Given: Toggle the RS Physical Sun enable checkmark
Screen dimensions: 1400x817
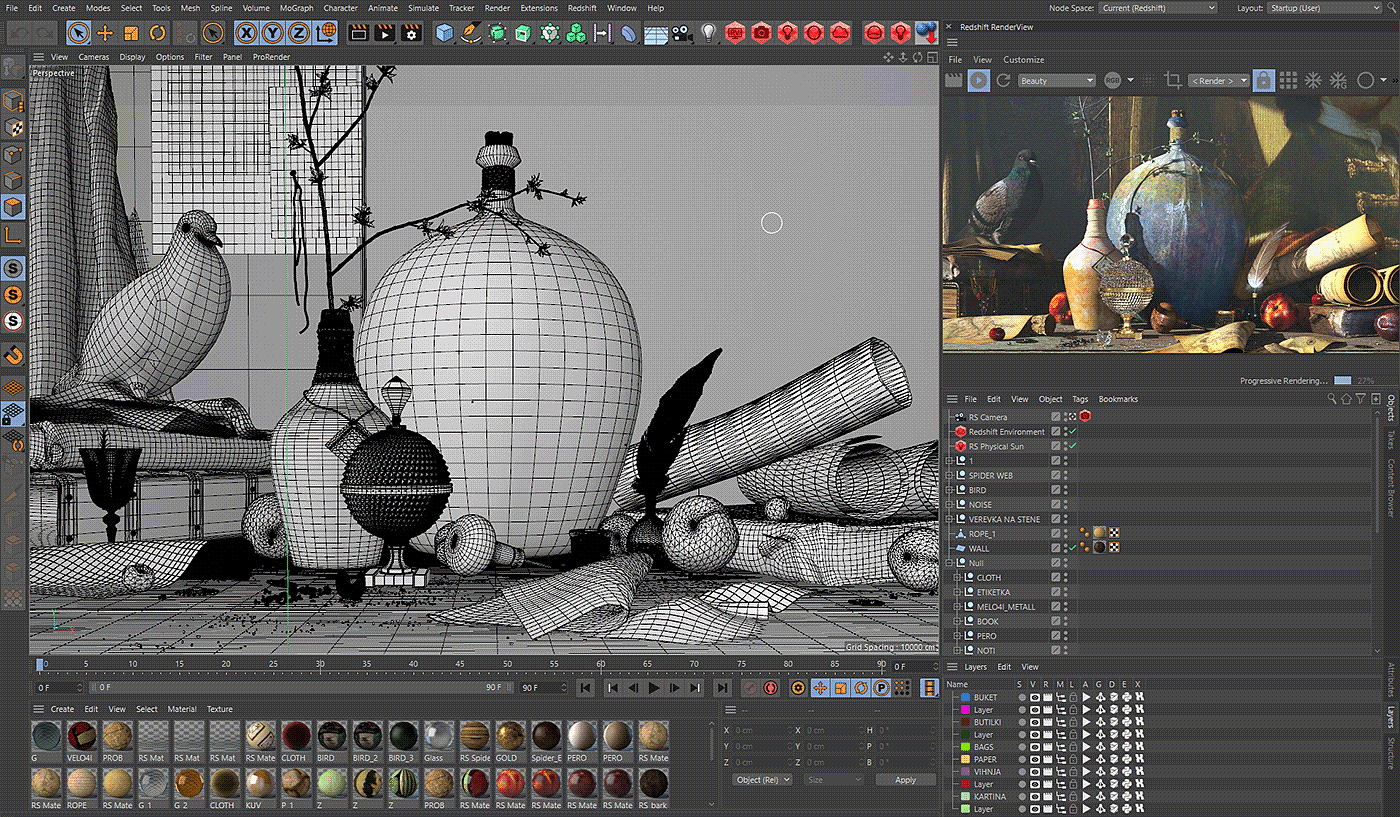Looking at the screenshot, I should (1071, 446).
